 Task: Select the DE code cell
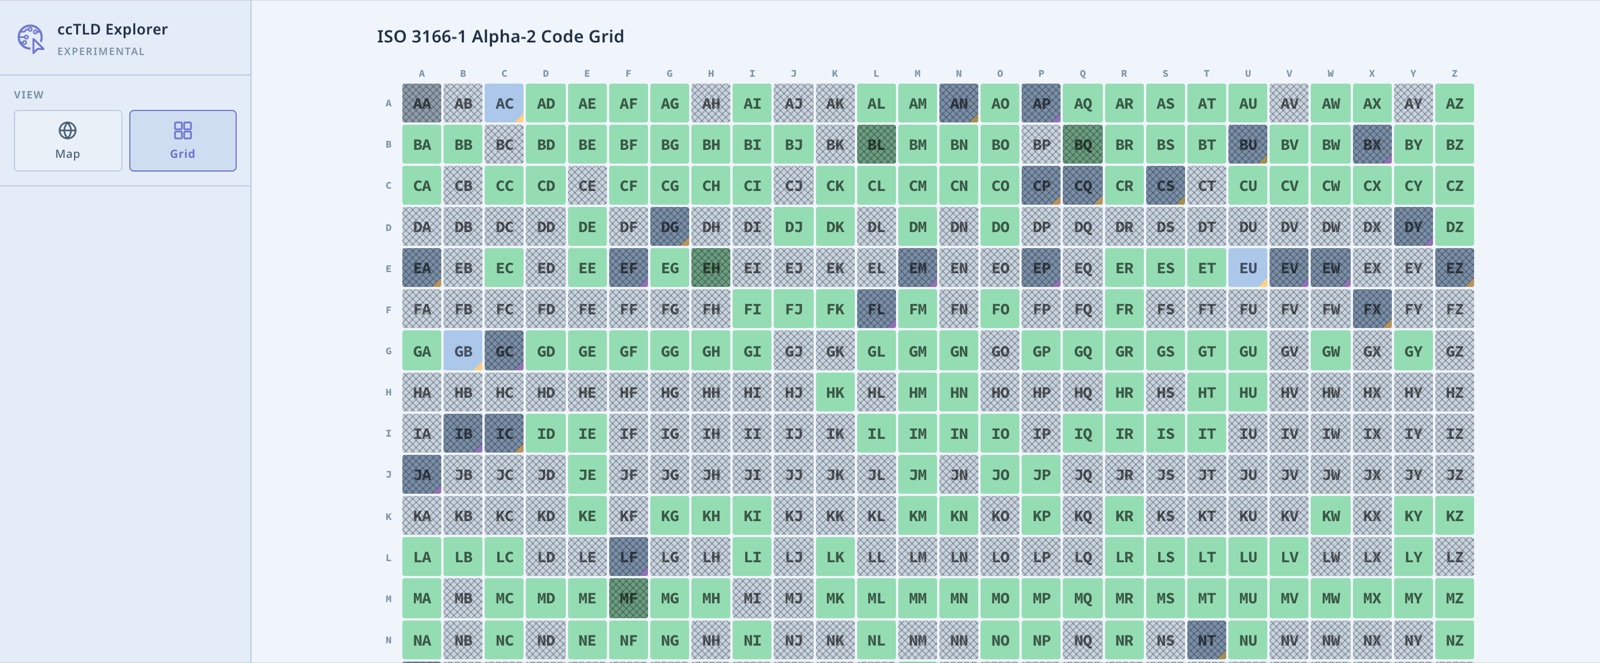tap(587, 227)
